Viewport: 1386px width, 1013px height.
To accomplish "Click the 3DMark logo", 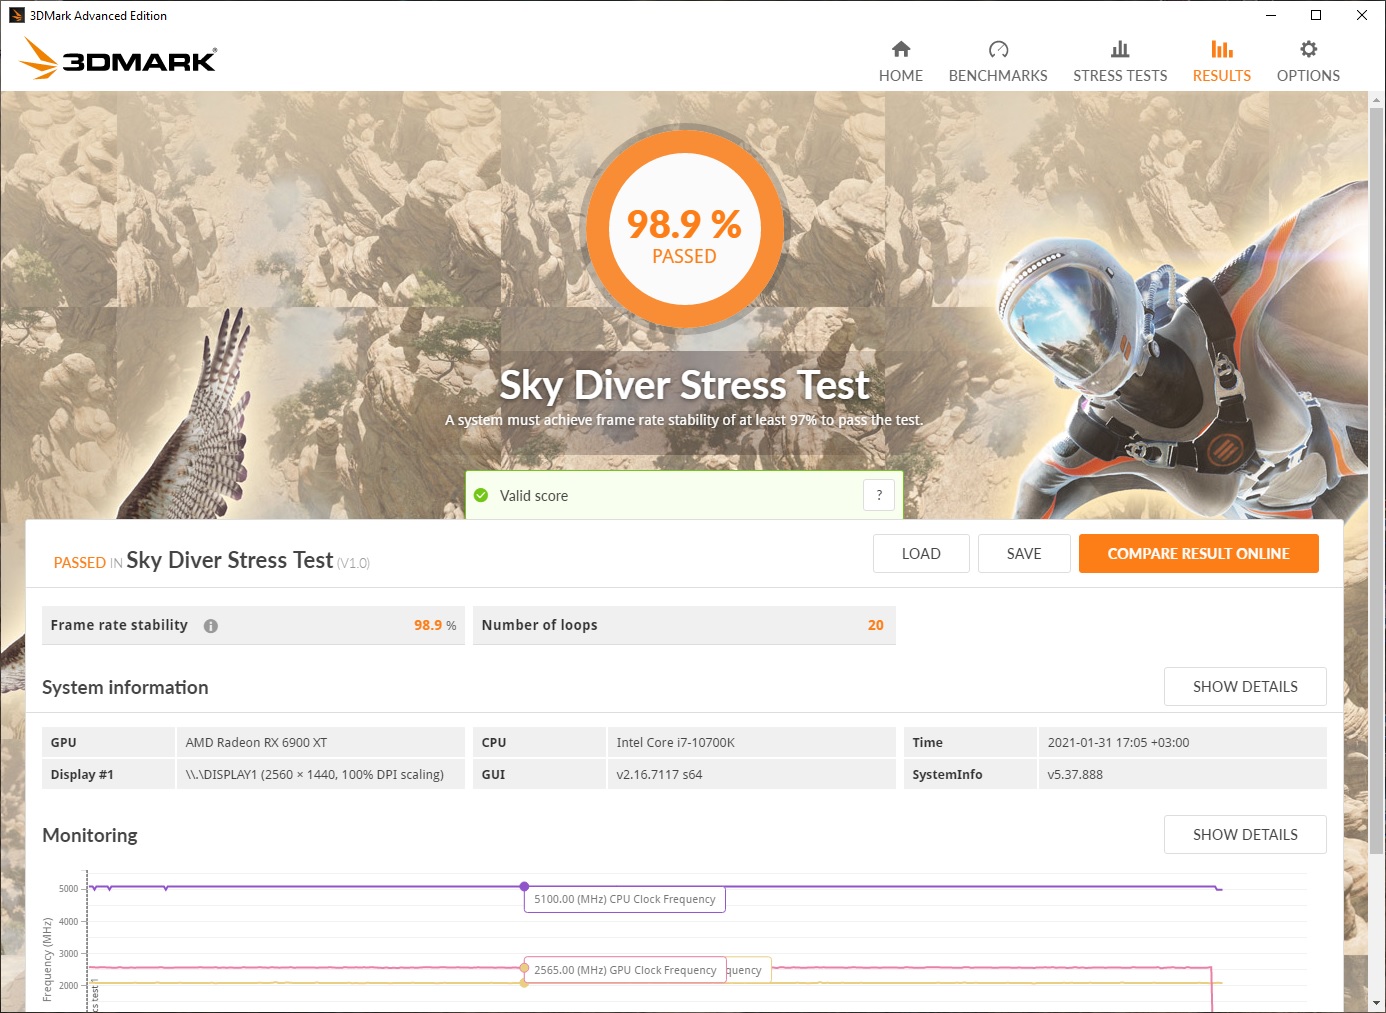I will [x=118, y=59].
